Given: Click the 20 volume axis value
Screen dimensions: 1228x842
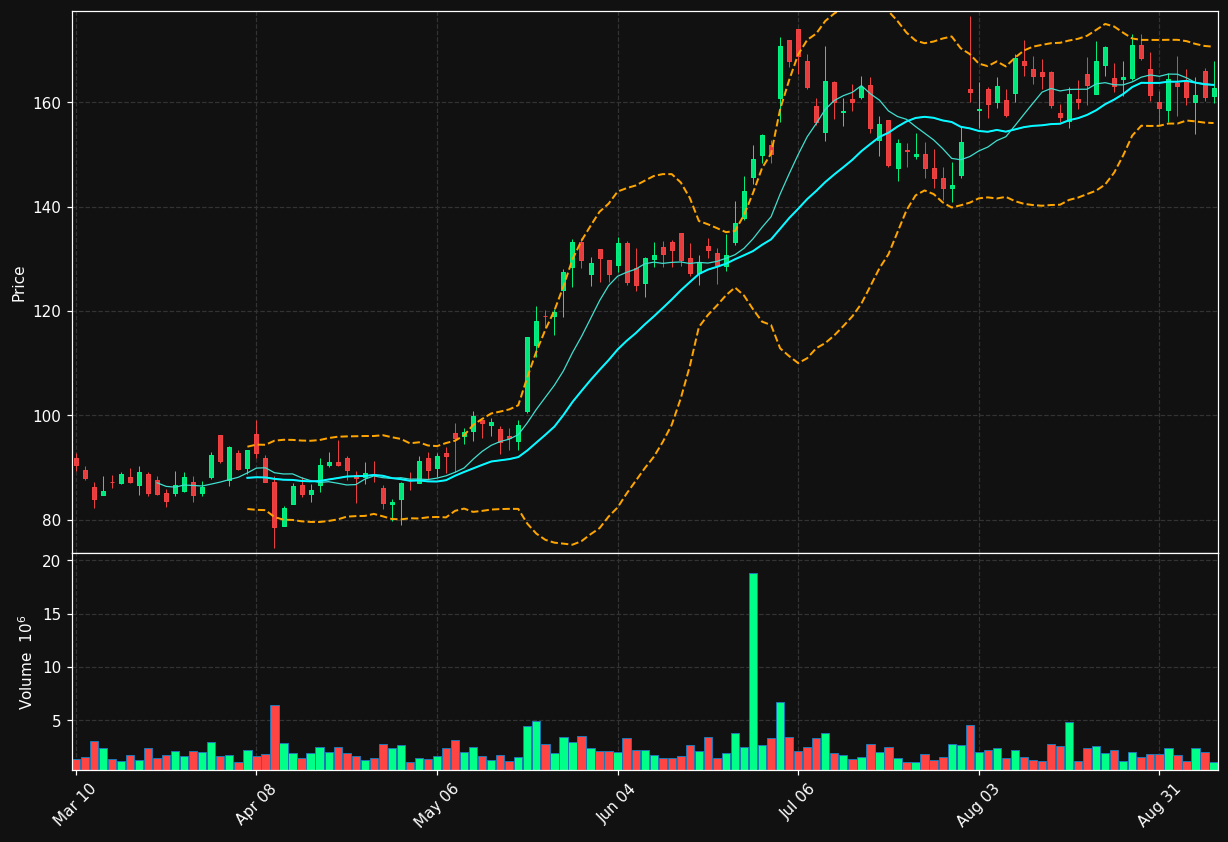Looking at the screenshot, I should tap(52, 561).
